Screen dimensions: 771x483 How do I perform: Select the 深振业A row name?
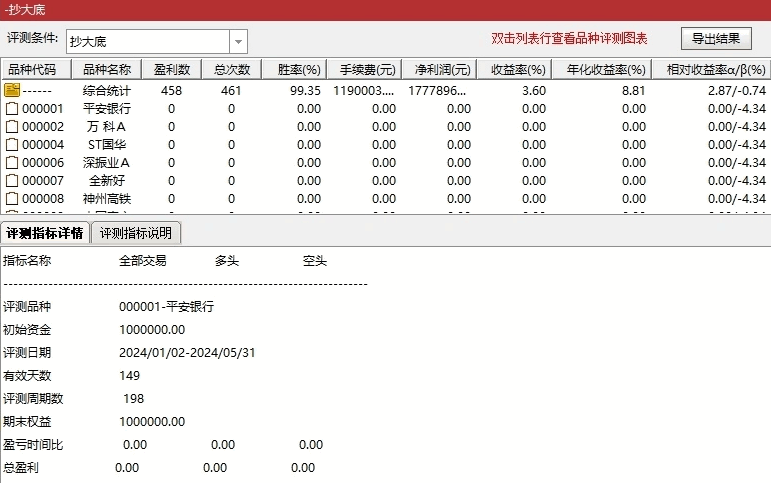(106, 163)
